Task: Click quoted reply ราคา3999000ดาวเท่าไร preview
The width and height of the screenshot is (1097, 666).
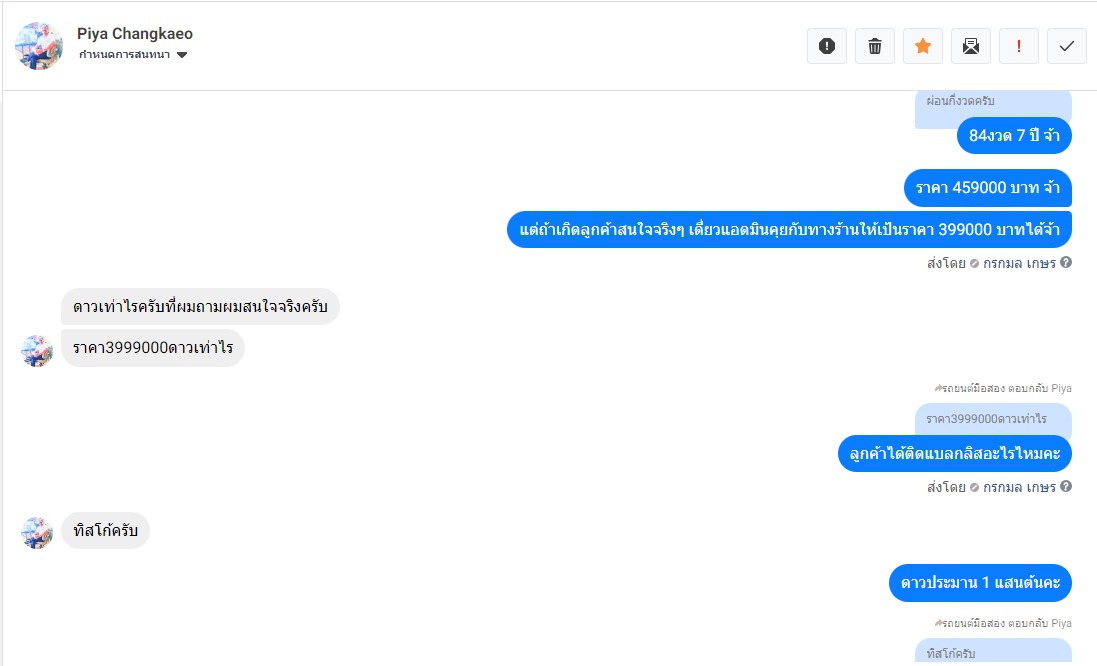Action: pos(992,419)
